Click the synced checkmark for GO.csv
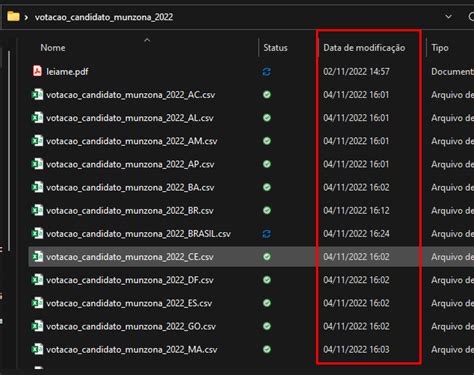The height and width of the screenshot is (375, 474). click(x=267, y=326)
